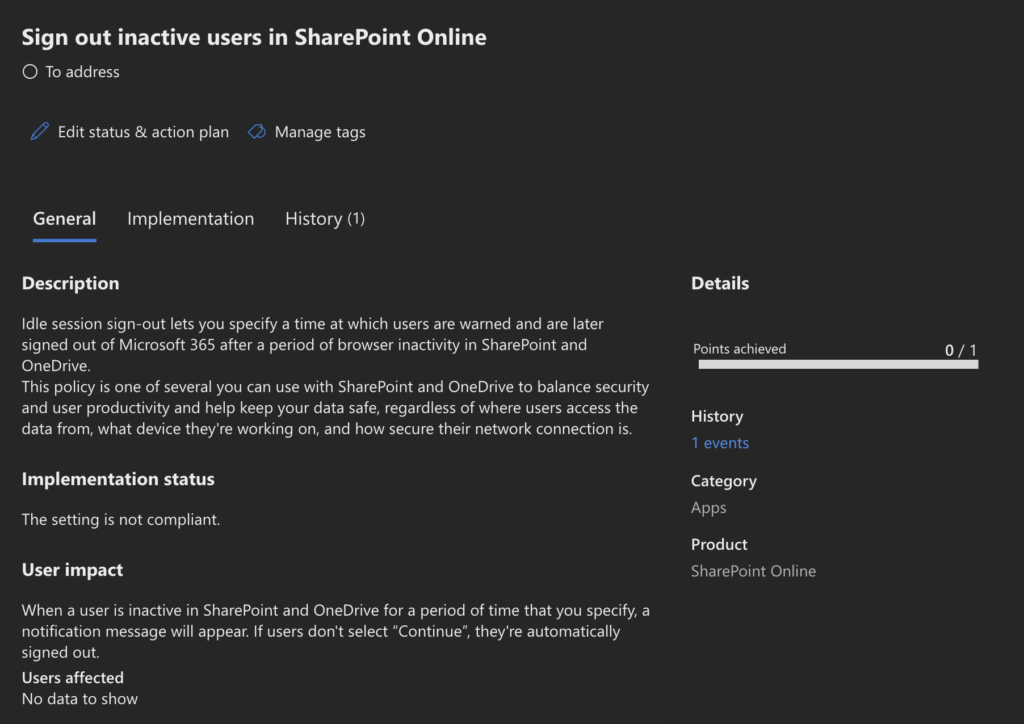Switch to the Implementation tab
1024x724 pixels.
pos(190,219)
